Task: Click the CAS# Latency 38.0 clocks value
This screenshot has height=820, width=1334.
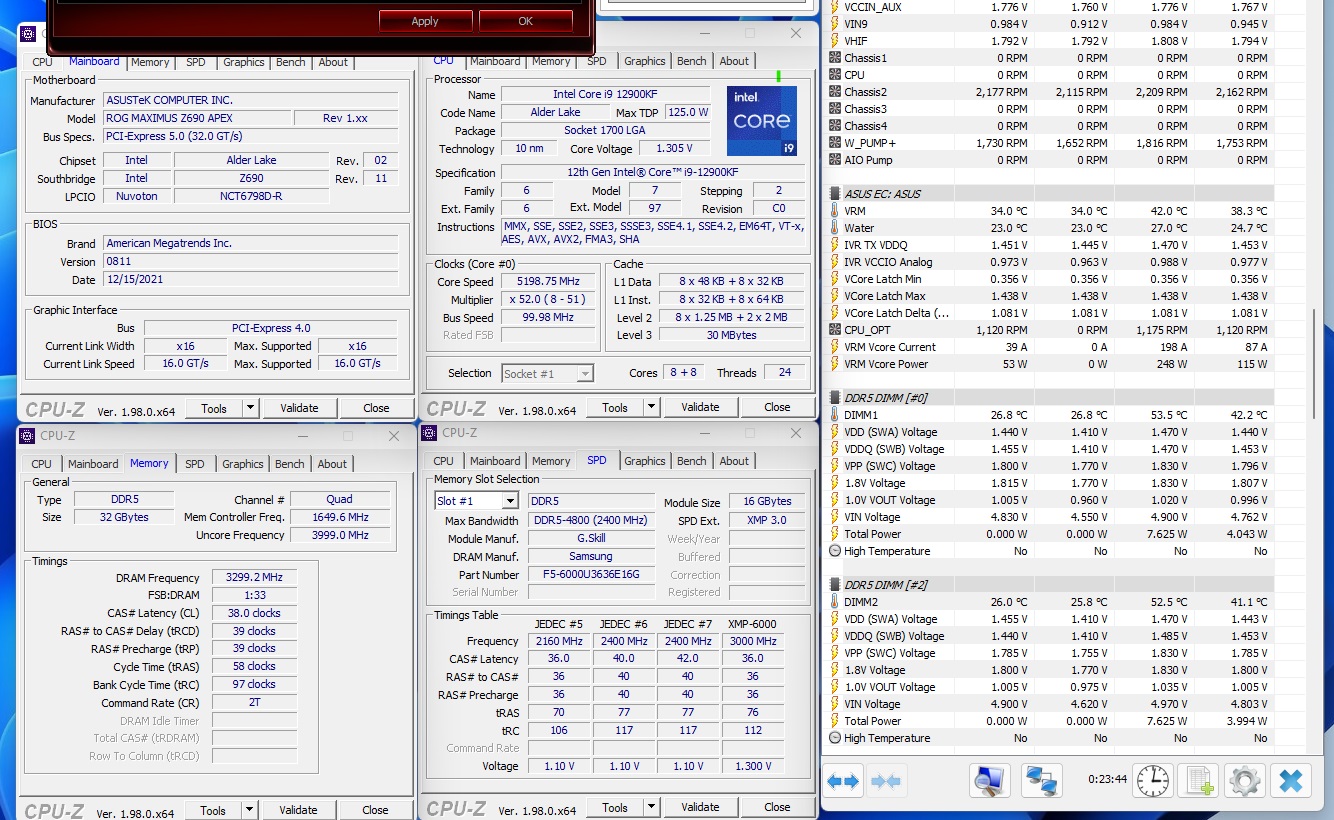Action: (x=254, y=613)
